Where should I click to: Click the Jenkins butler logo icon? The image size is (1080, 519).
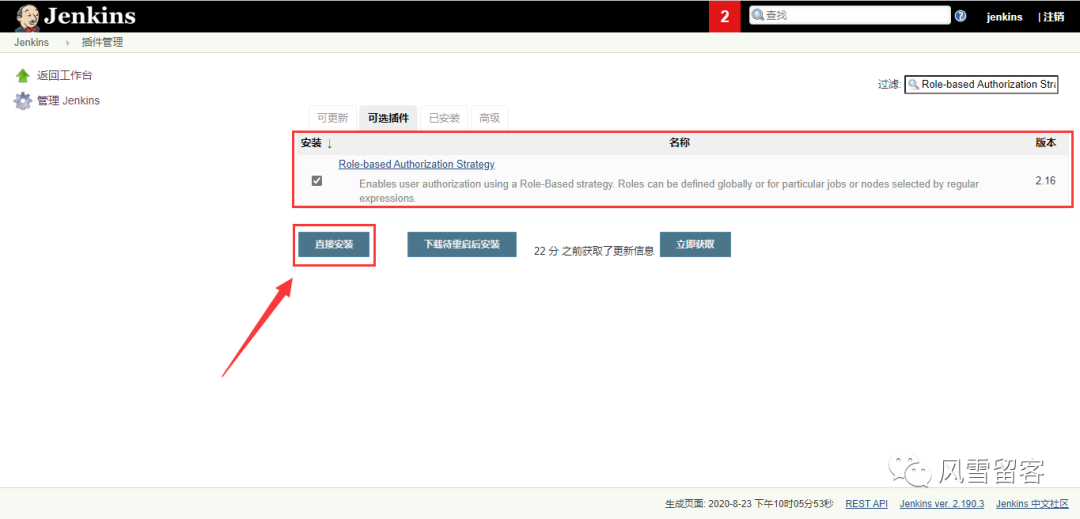point(27,16)
